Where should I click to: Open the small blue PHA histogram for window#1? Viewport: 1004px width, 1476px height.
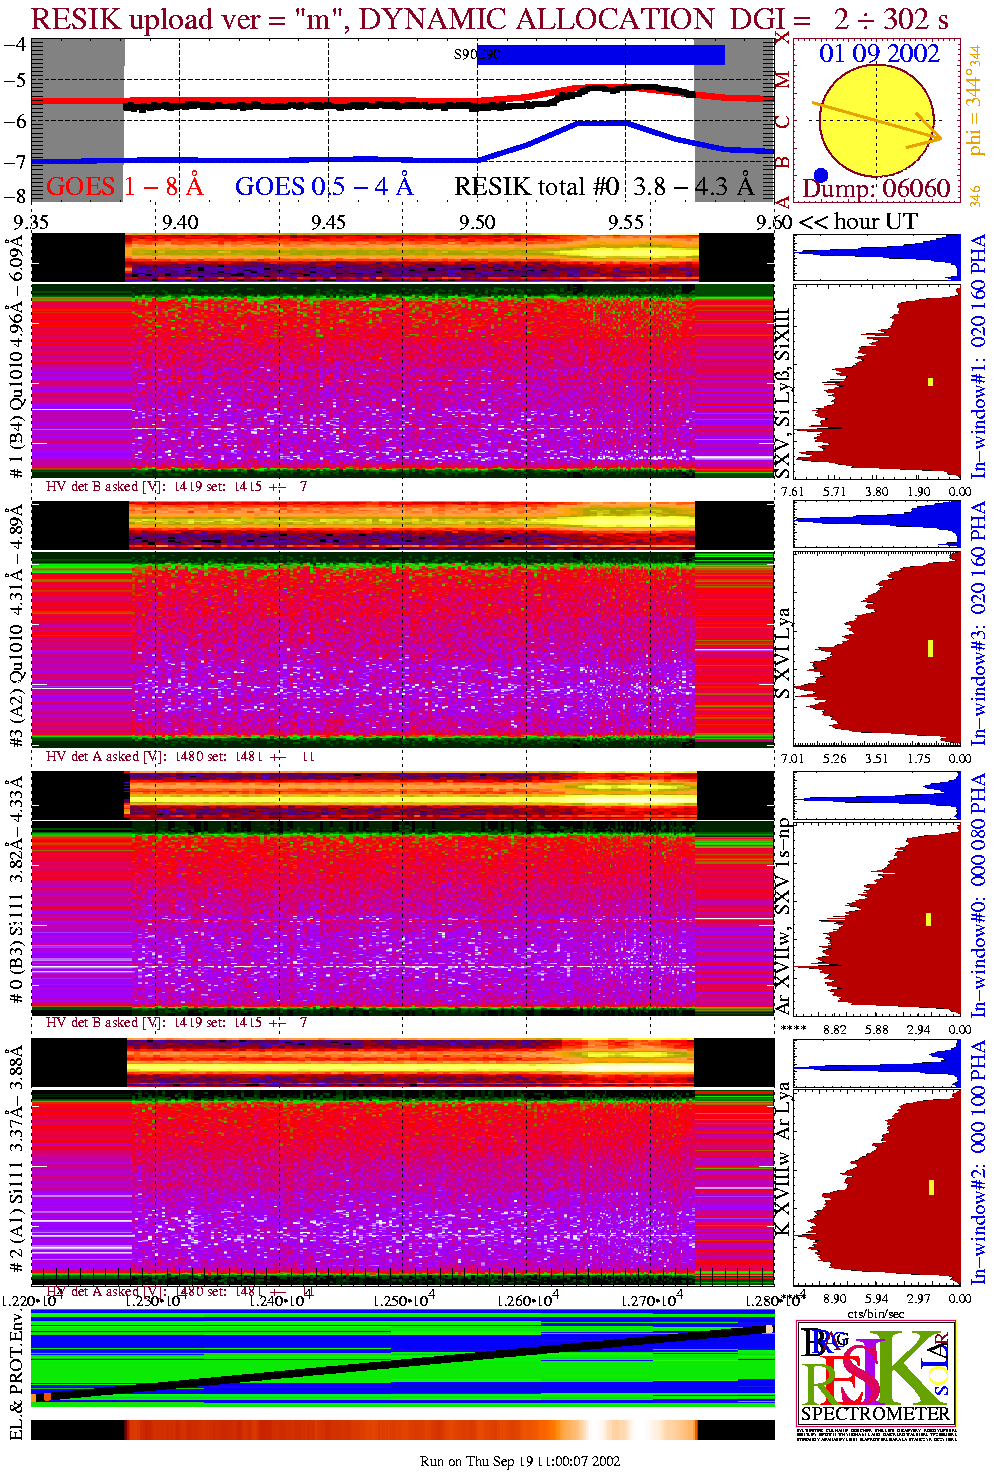tap(877, 258)
